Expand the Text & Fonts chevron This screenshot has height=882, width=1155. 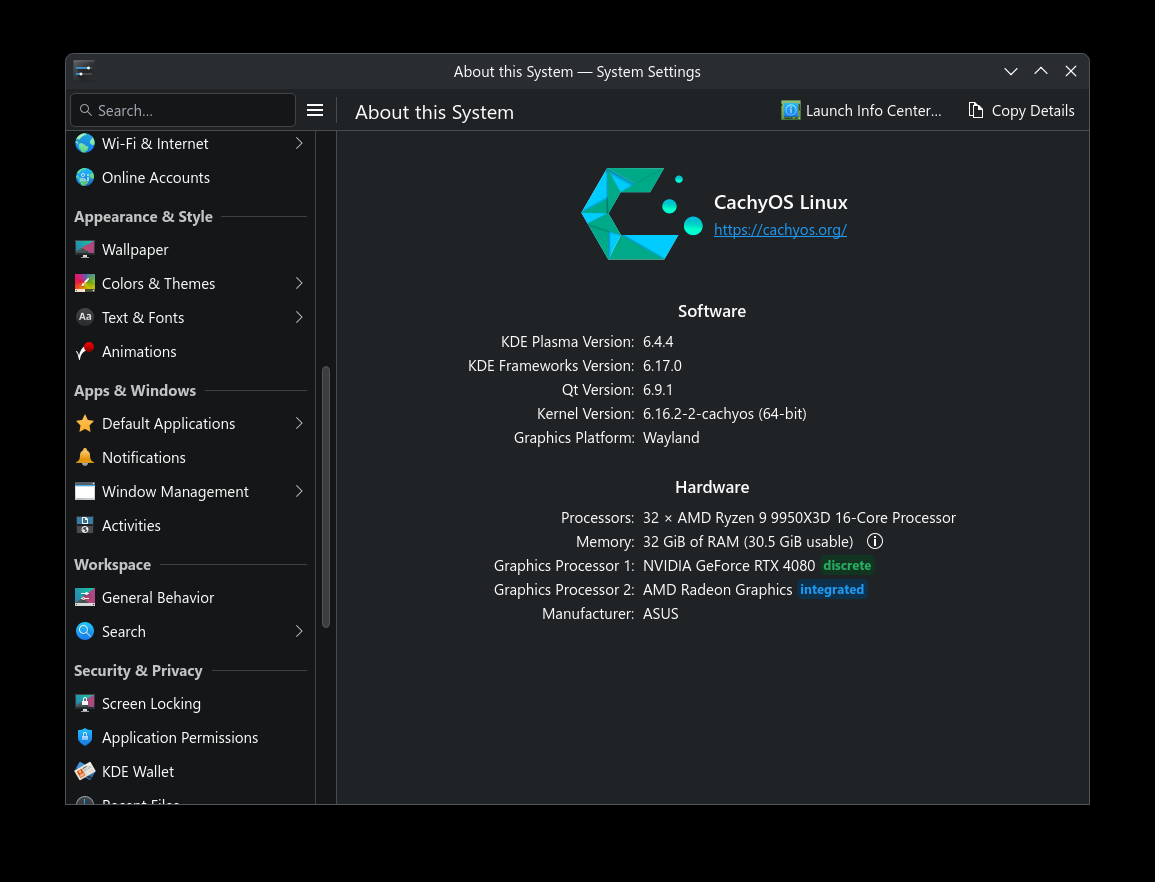click(299, 318)
